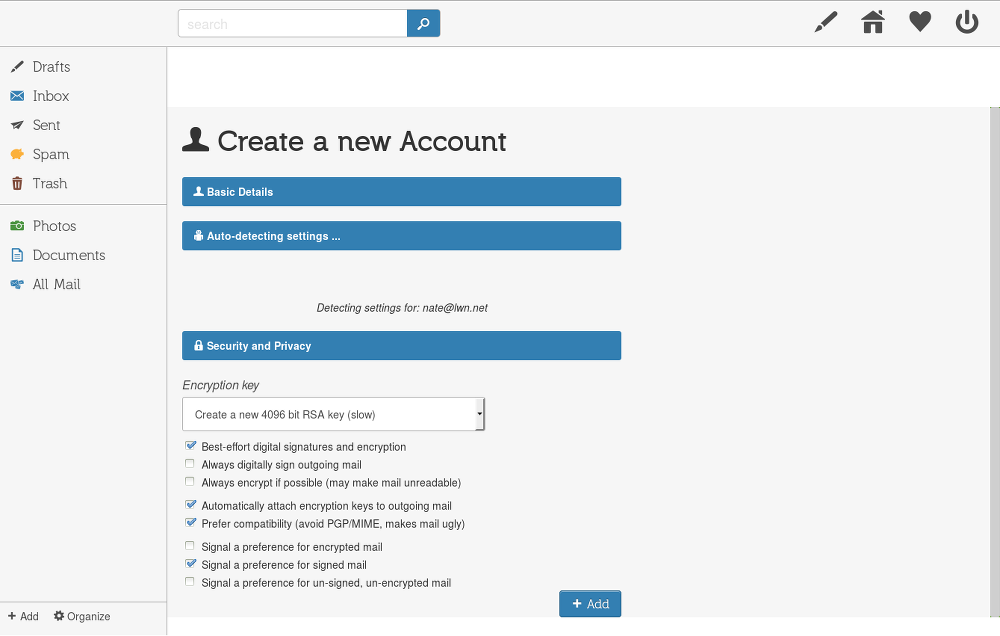Click the vertical scrollbar on the right
This screenshot has width=1000, height=636.
click(994, 360)
